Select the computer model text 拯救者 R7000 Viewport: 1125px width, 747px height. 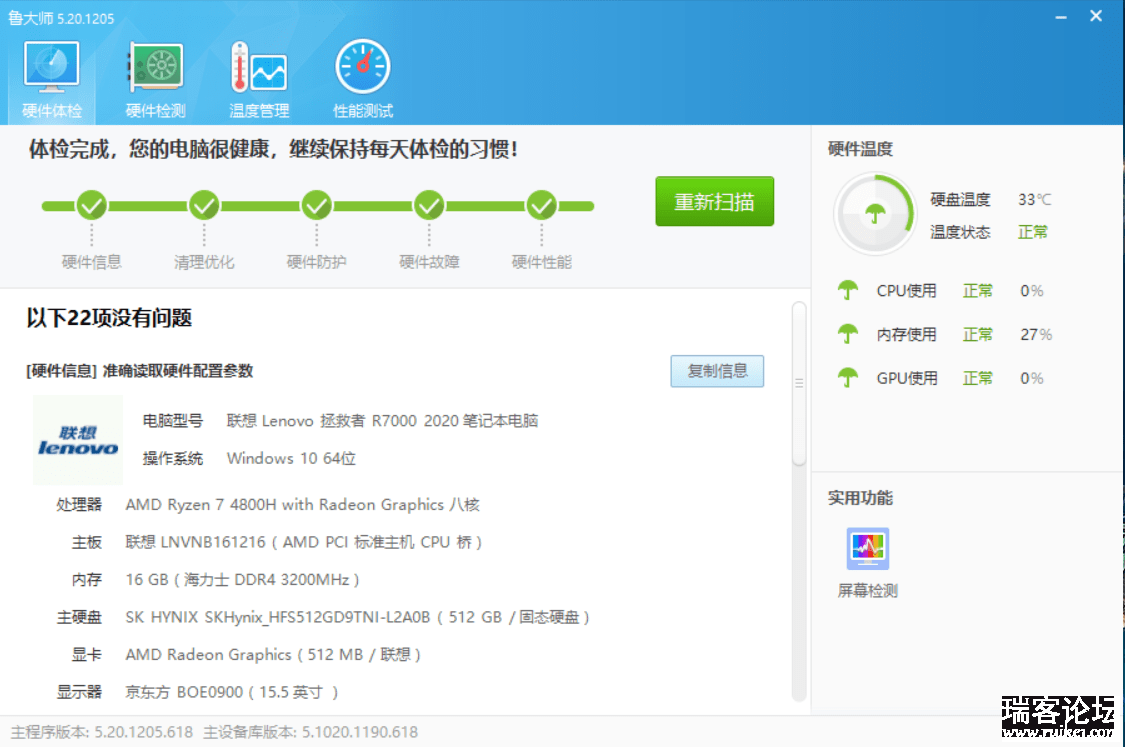pos(382,421)
